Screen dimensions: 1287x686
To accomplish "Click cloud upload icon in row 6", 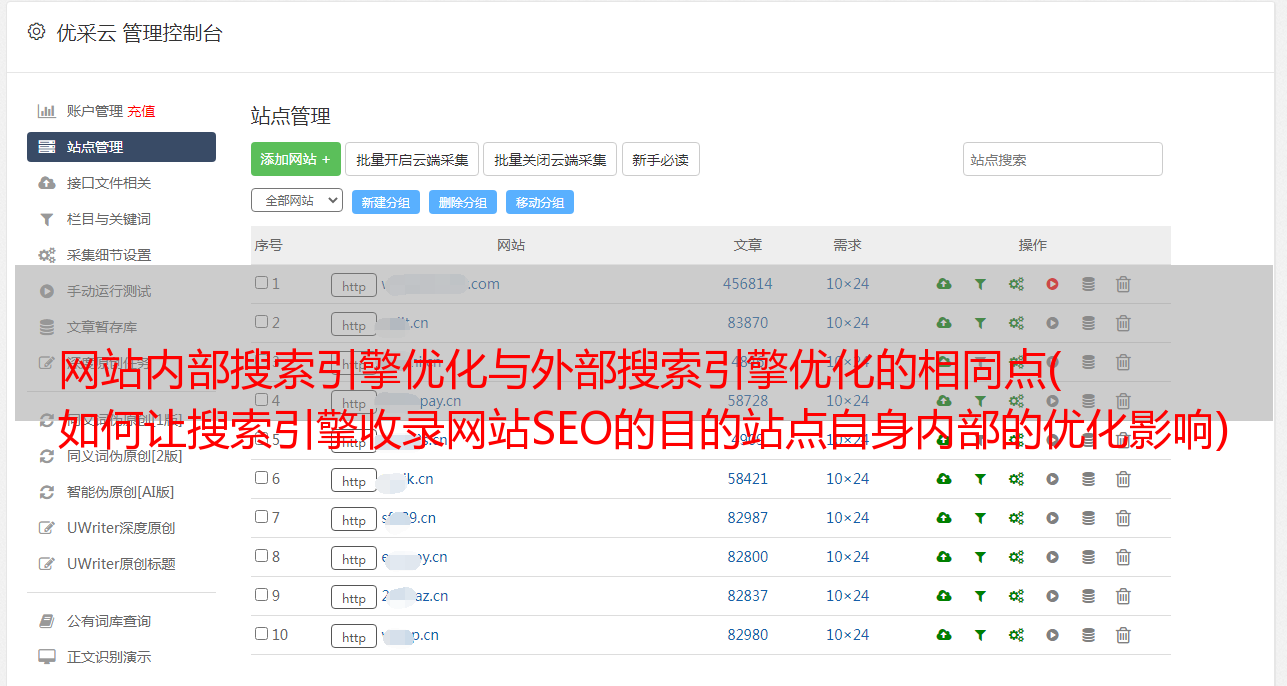I will point(944,479).
